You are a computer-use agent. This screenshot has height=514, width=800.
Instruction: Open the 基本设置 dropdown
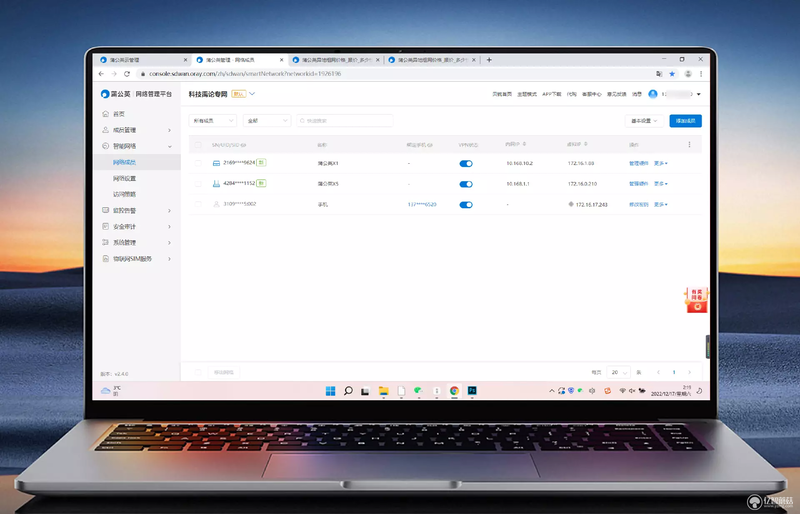644,121
